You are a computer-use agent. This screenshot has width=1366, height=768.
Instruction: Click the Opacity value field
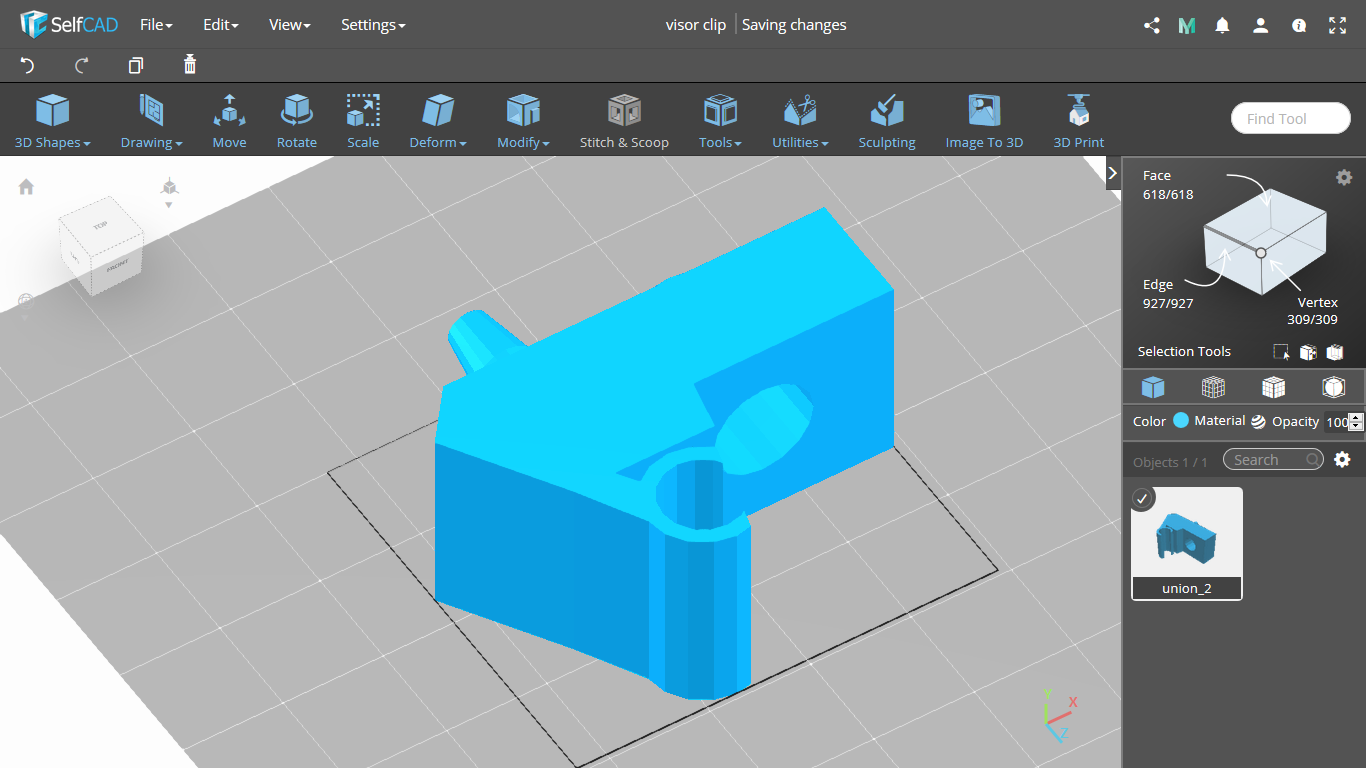(x=1335, y=422)
